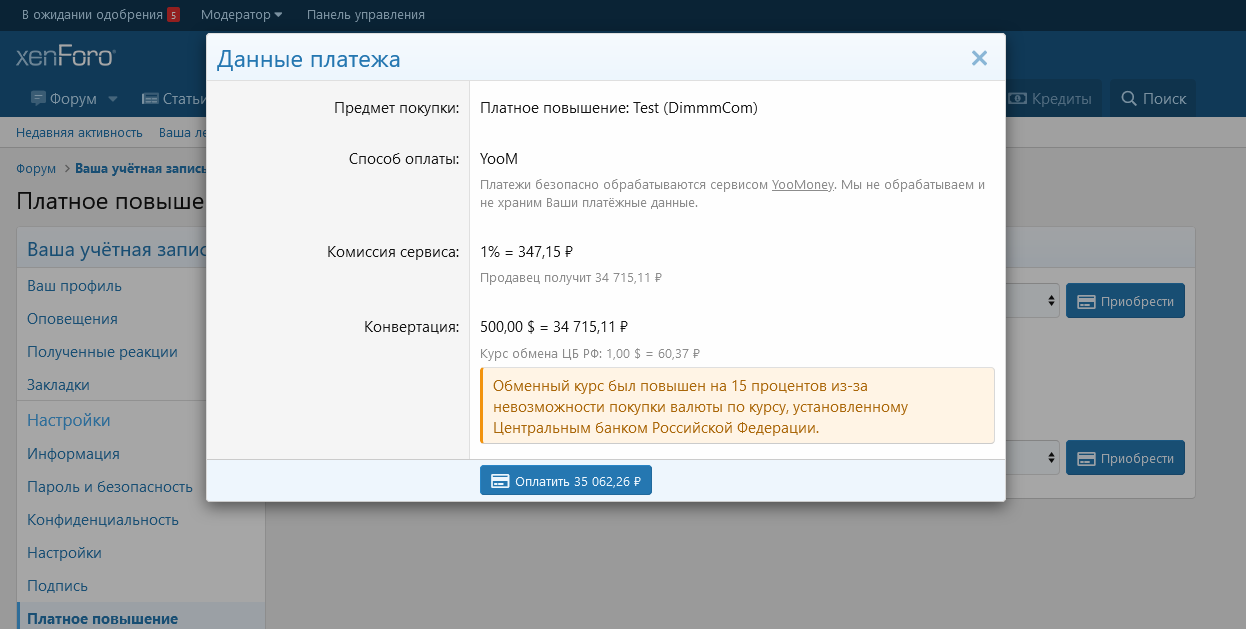1246x629 pixels.
Task: Click the card icon on Оплатить button
Action: coord(500,481)
